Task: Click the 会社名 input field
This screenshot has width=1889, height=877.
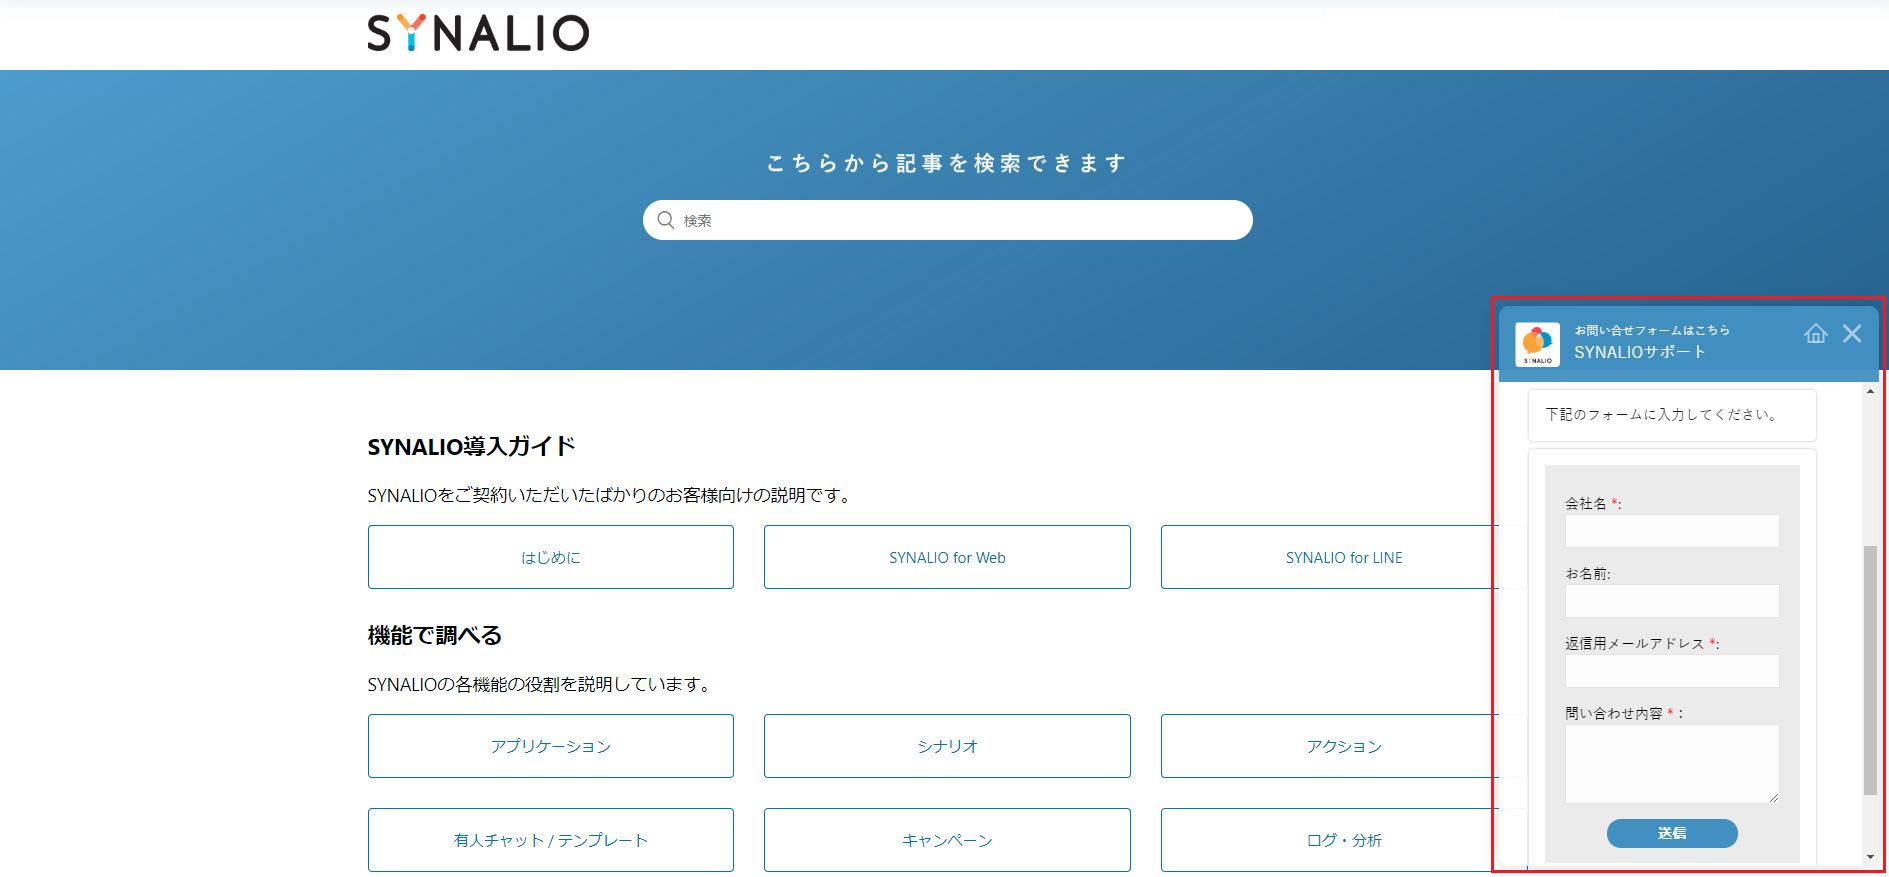Action: (1672, 531)
